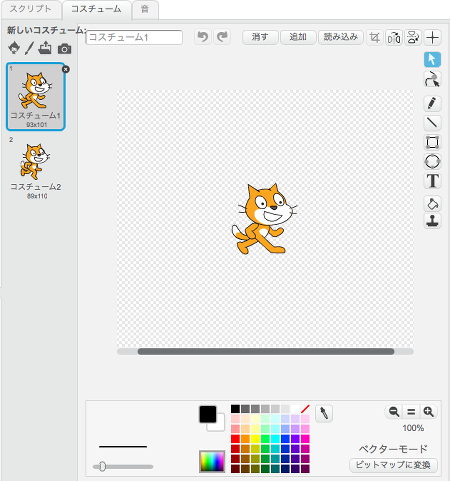Pick the cyan palette swatch

[x=275, y=439]
